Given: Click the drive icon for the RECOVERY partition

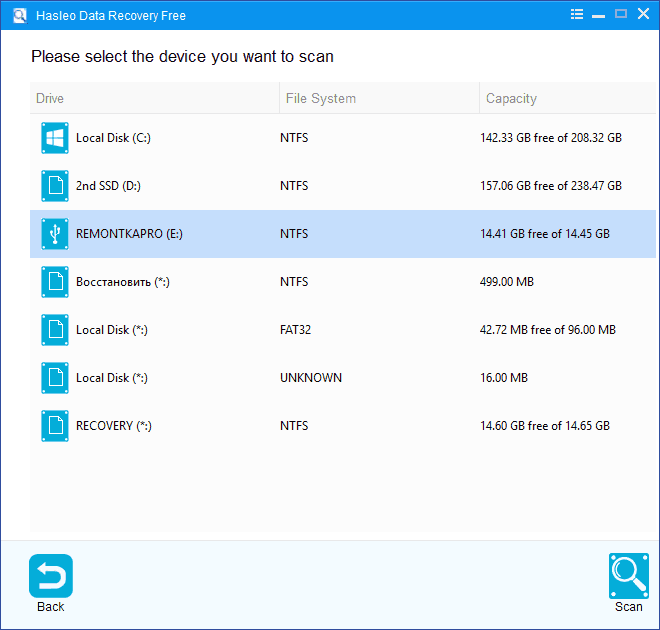Looking at the screenshot, I should pos(55,426).
